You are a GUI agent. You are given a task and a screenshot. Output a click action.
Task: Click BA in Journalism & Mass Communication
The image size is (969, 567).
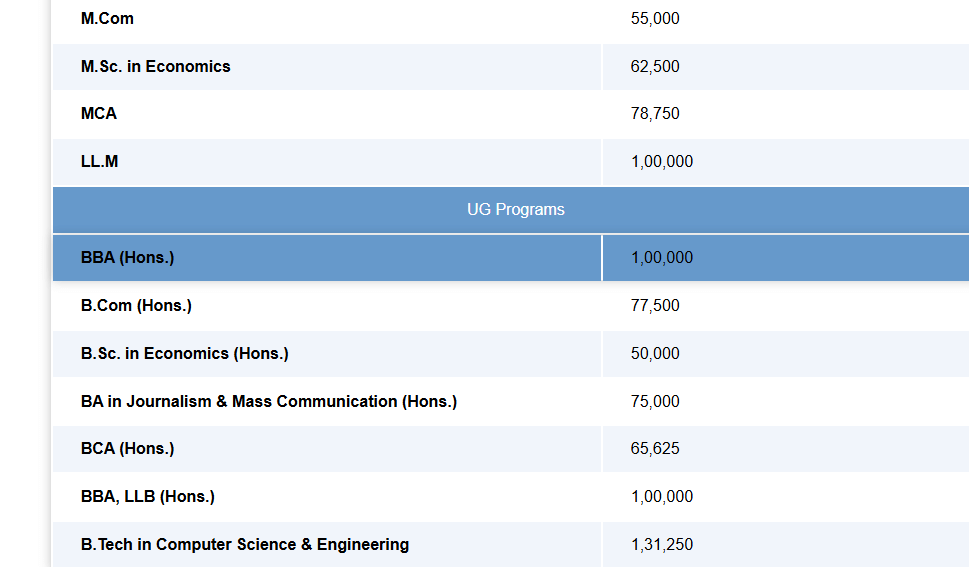(x=269, y=402)
